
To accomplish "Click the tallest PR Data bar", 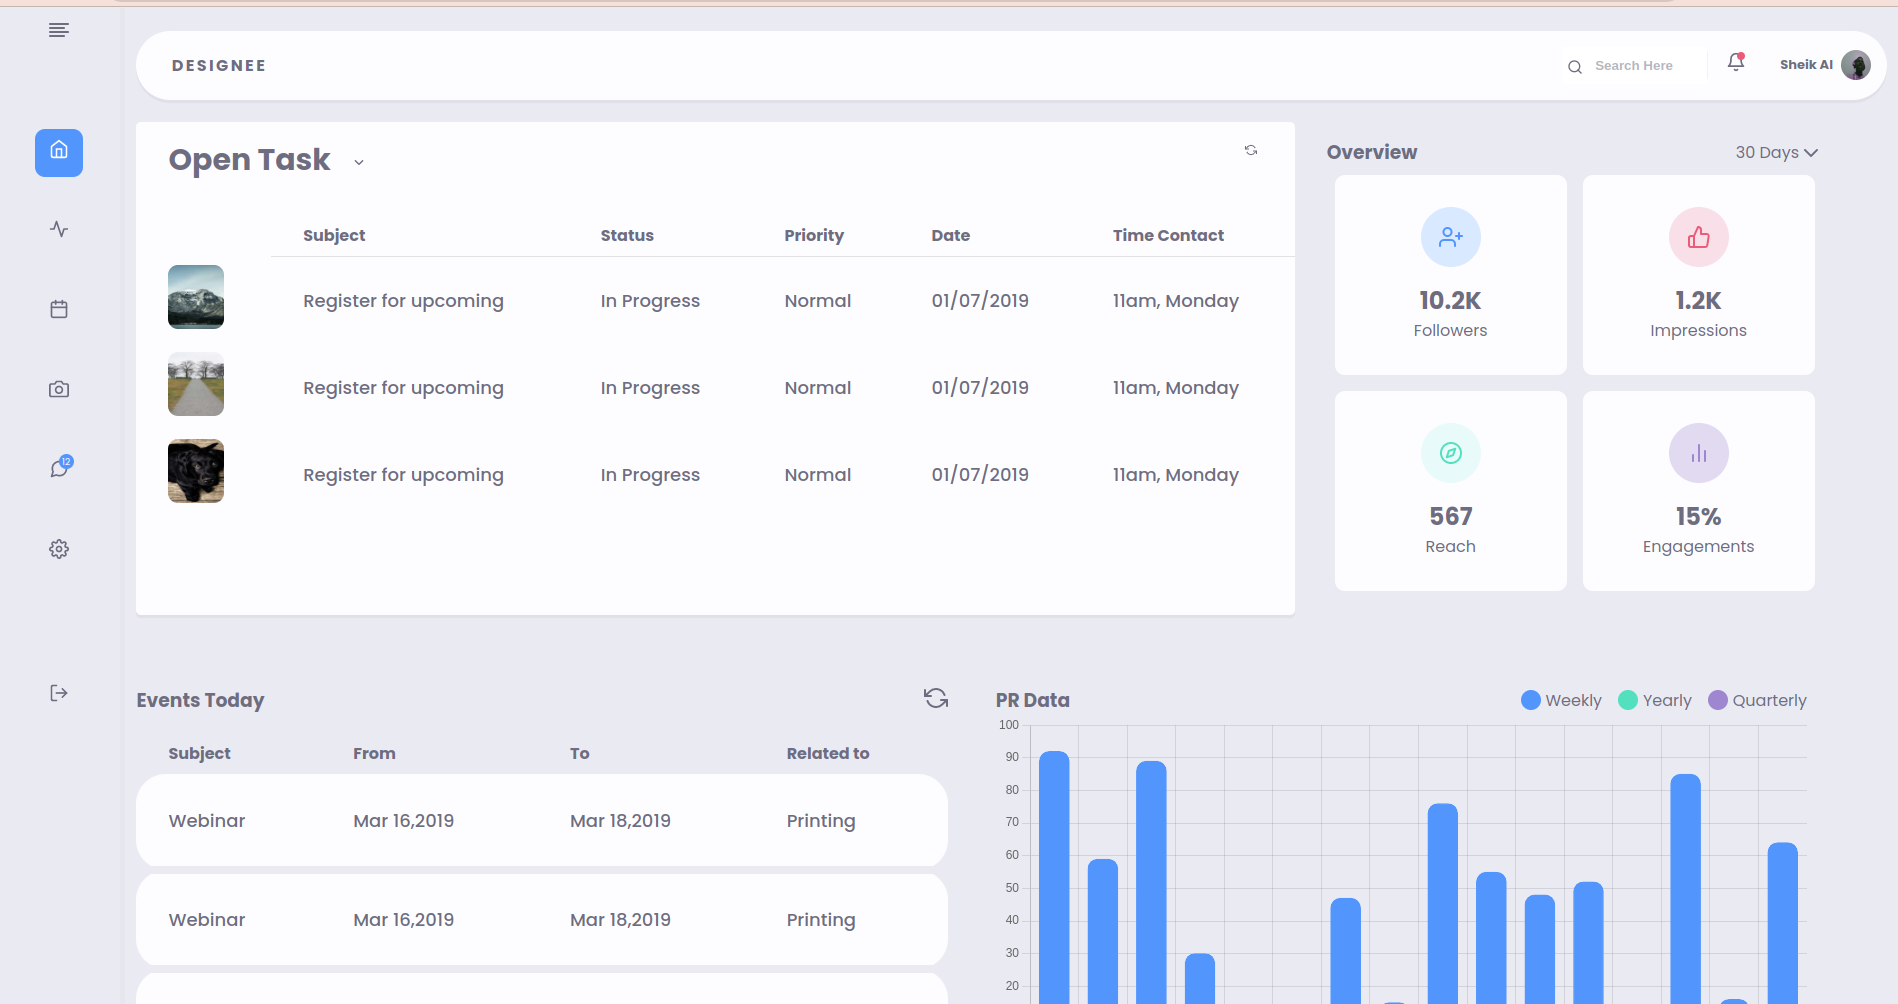I will (1054, 877).
